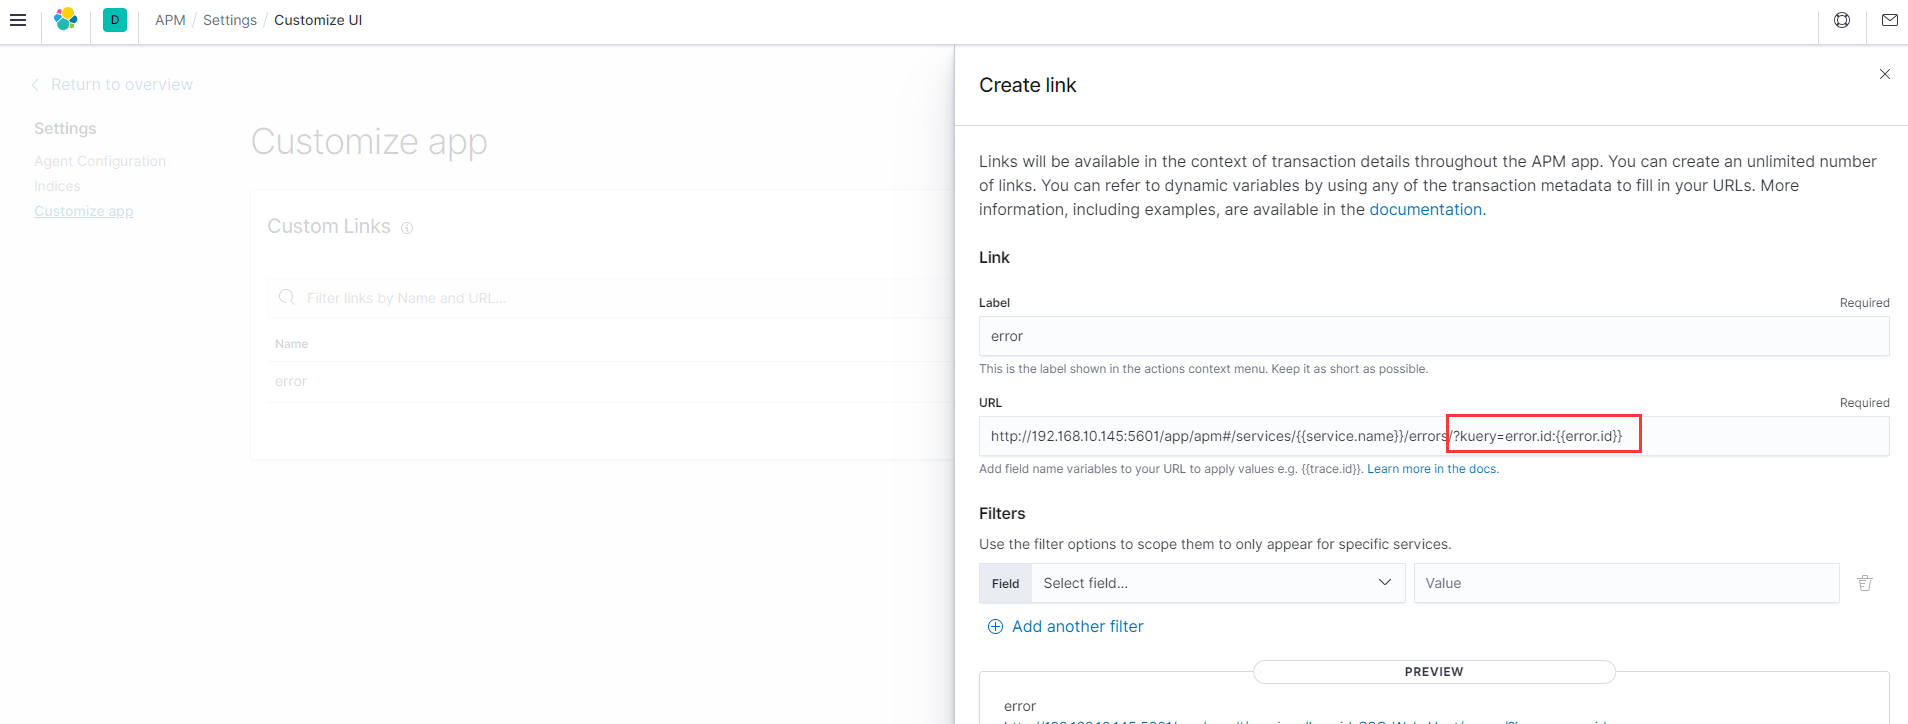
Task: Return to overview link
Action: (x=121, y=85)
